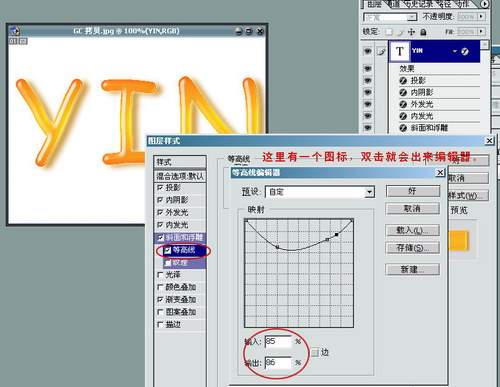Toggle eye icon for 效果 row
Screen dimensions: 500x387
367,68
